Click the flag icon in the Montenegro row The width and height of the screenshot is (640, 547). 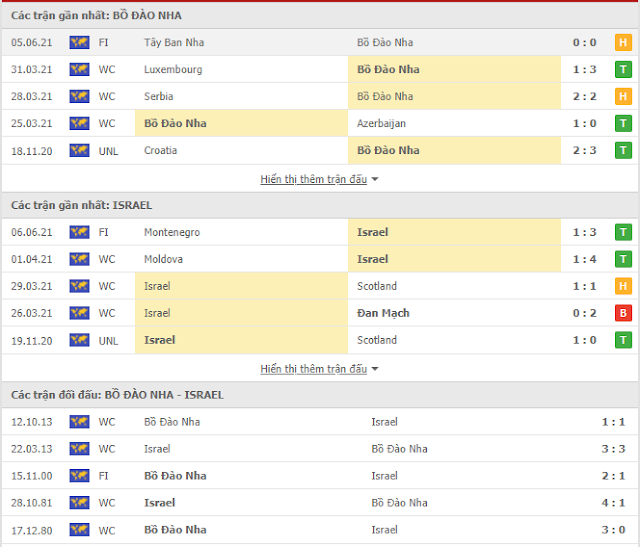pos(79,232)
